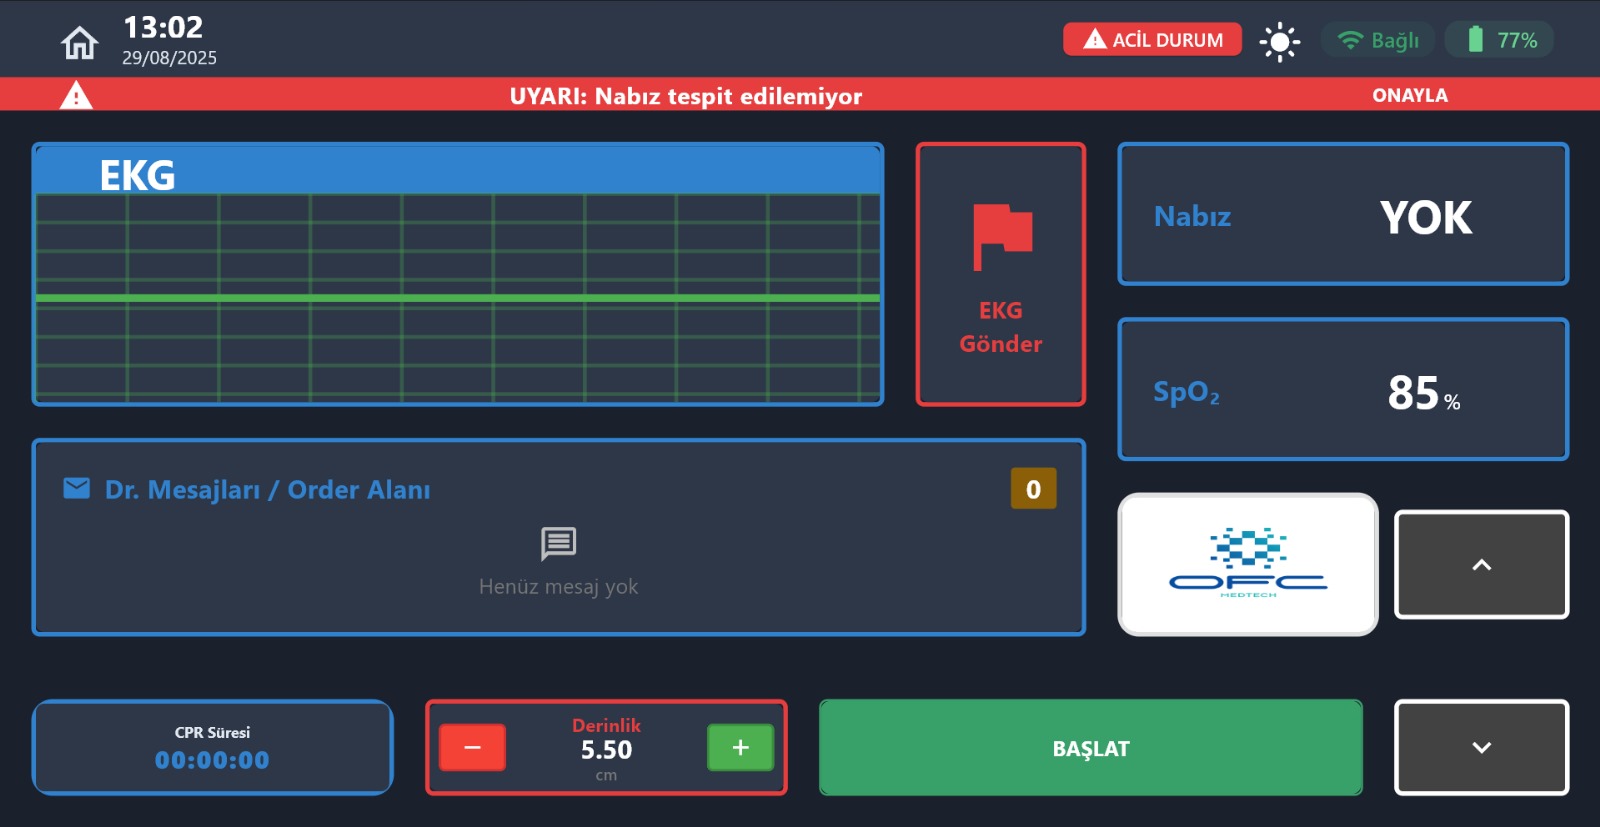Start CPR with the BAŞLAT button

pos(1090,748)
